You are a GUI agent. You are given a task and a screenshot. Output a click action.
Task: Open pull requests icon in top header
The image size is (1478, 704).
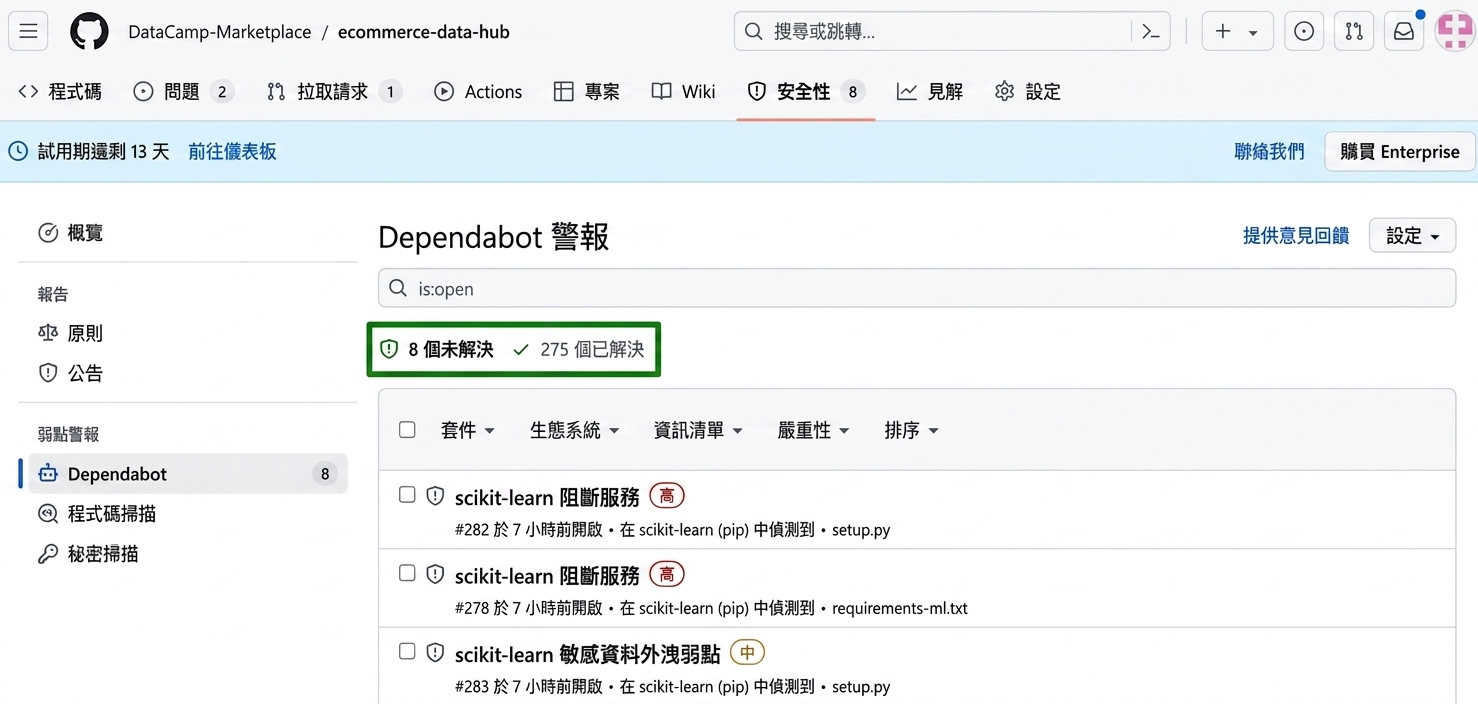[1354, 32]
